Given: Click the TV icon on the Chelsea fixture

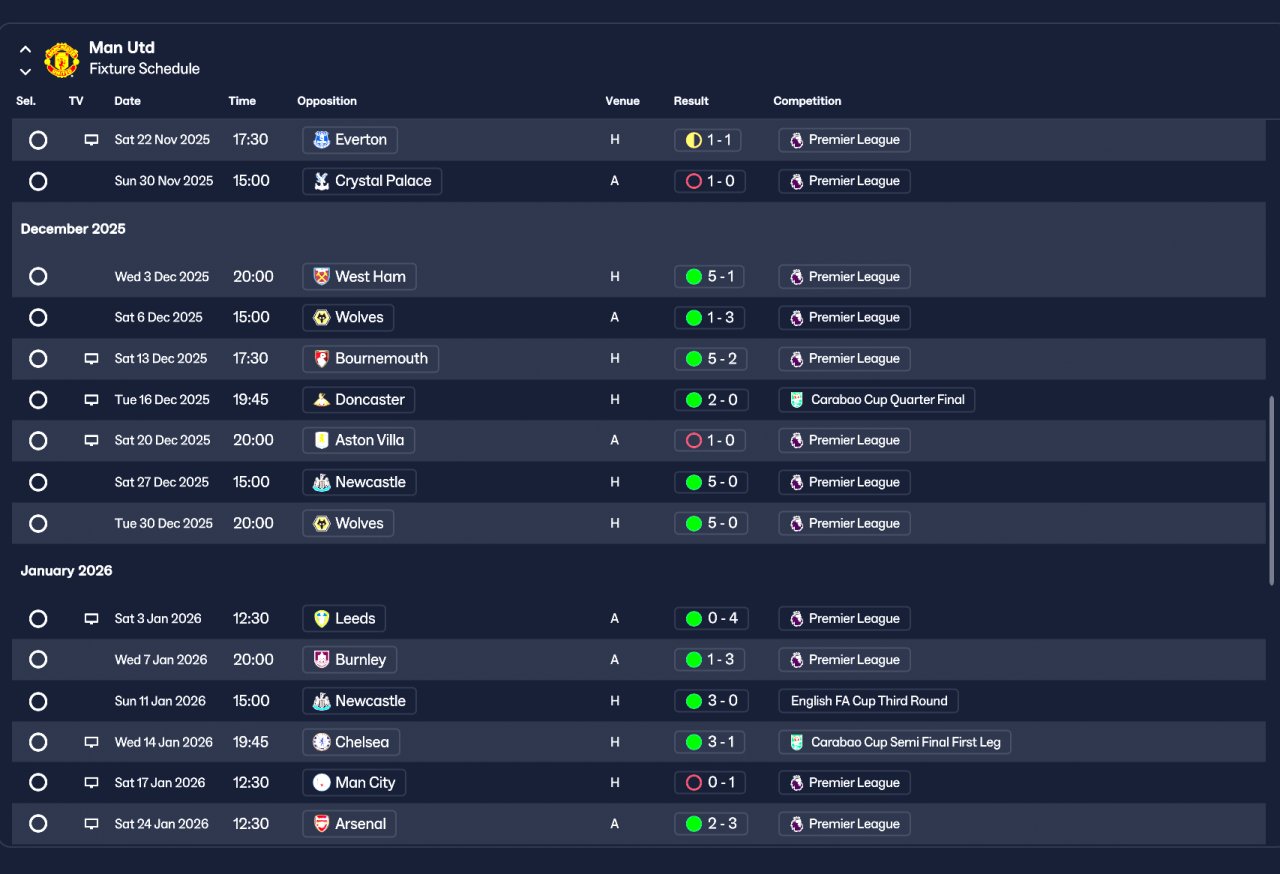Looking at the screenshot, I should (91, 742).
